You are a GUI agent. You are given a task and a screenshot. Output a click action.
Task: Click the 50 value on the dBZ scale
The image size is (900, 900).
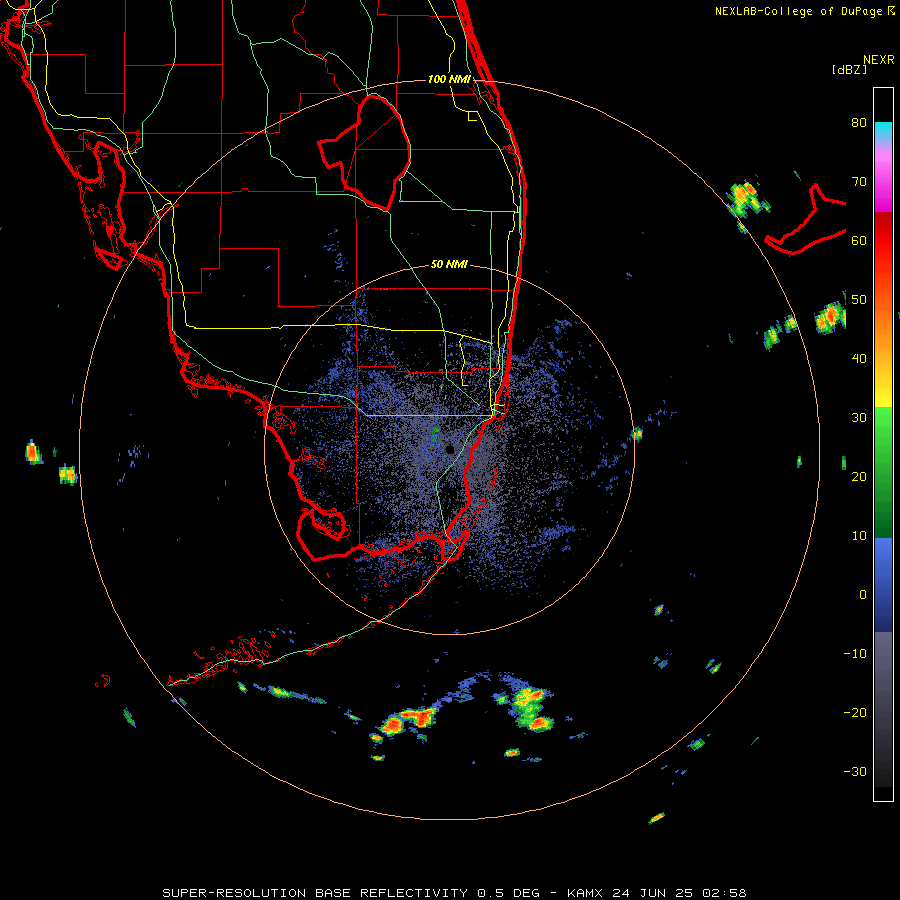point(859,300)
